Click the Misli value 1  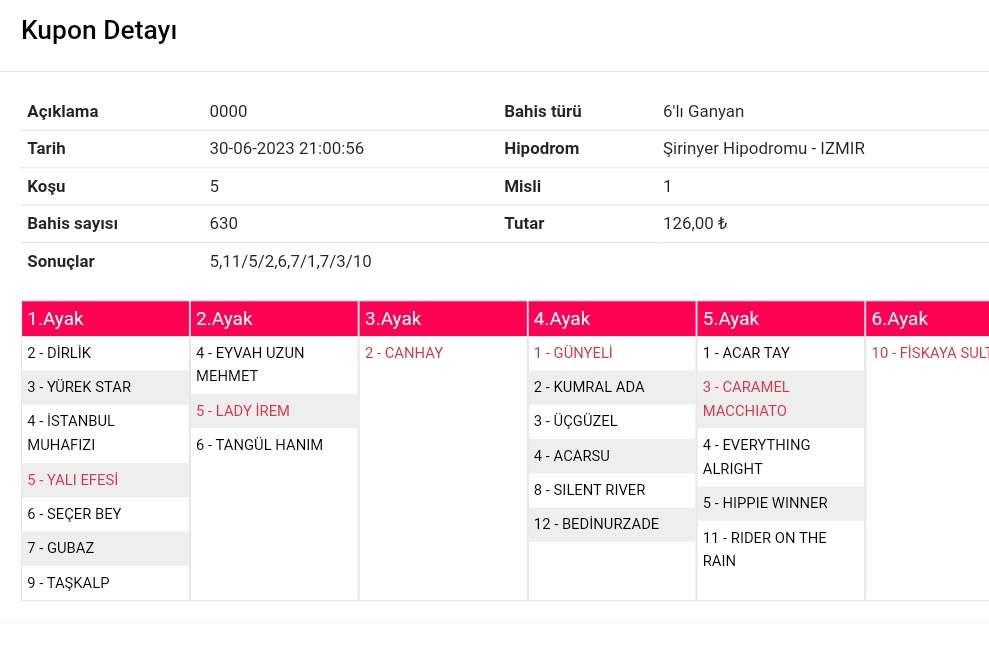[667, 187]
